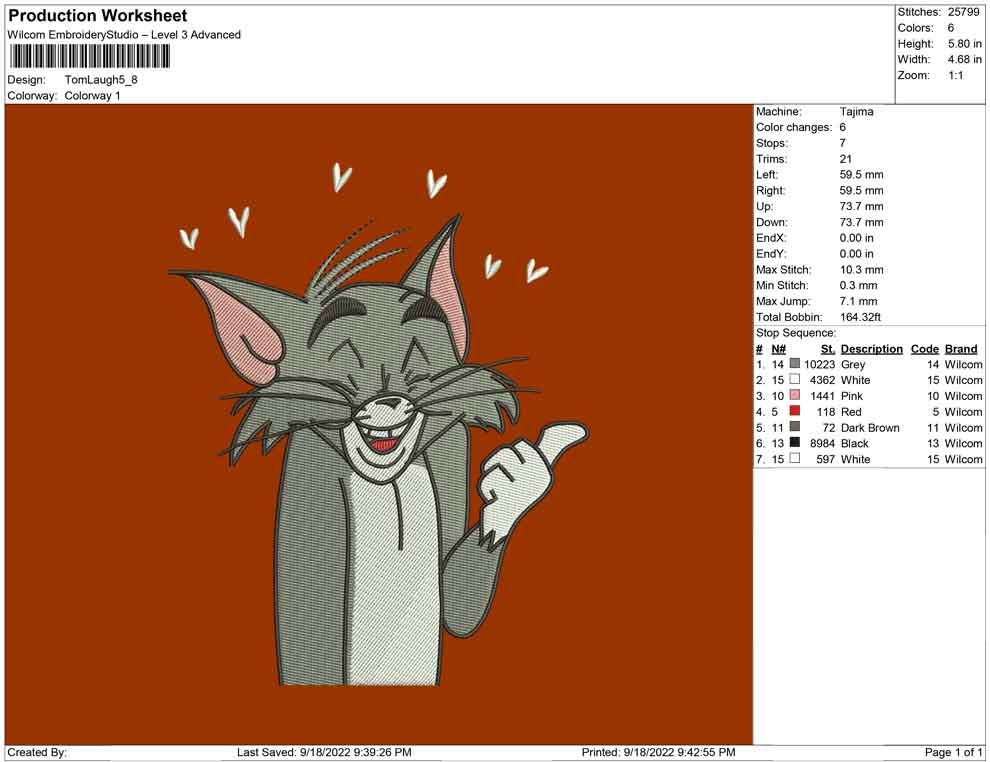990x762 pixels.
Task: Click the Width value '4.68 in'
Action: [964, 59]
